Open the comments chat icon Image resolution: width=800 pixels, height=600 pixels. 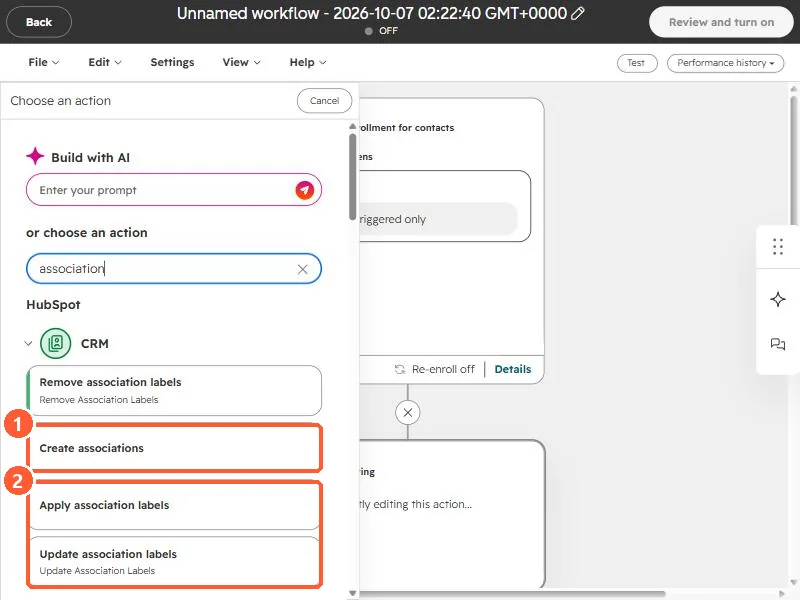coord(778,344)
